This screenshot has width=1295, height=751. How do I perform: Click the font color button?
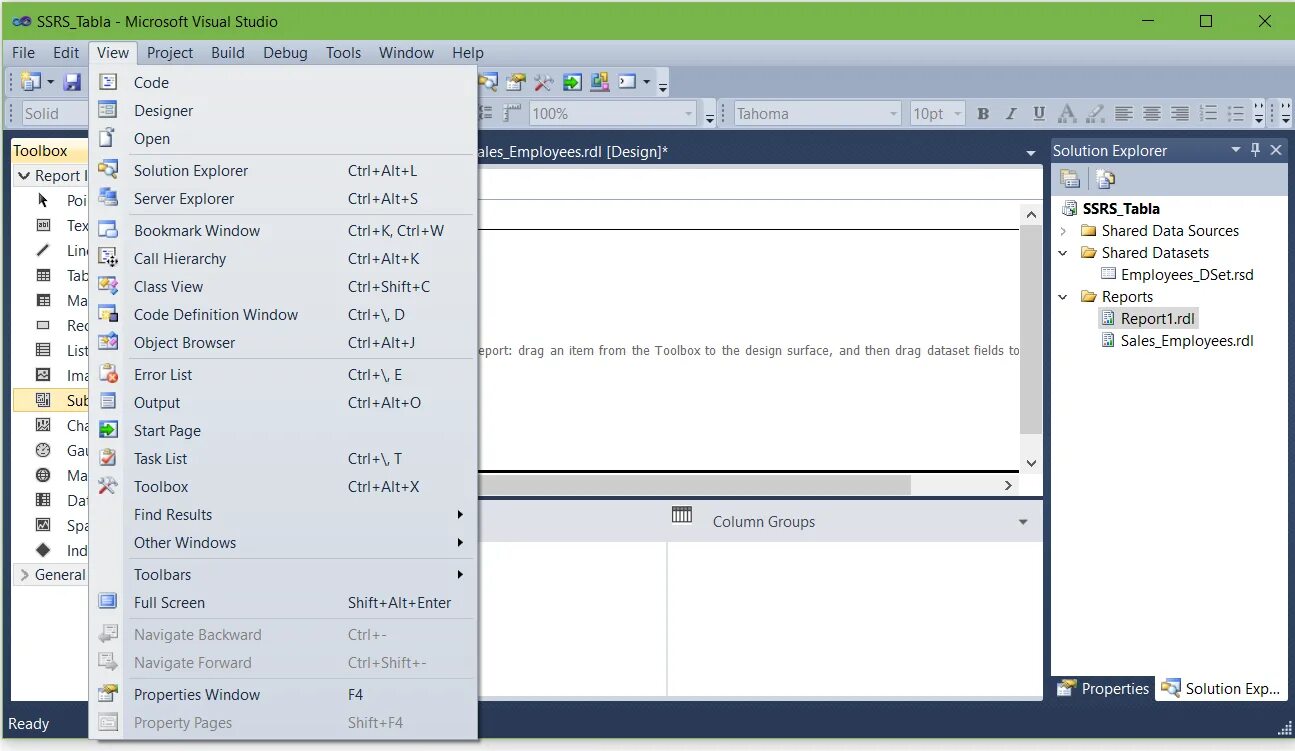(1067, 114)
